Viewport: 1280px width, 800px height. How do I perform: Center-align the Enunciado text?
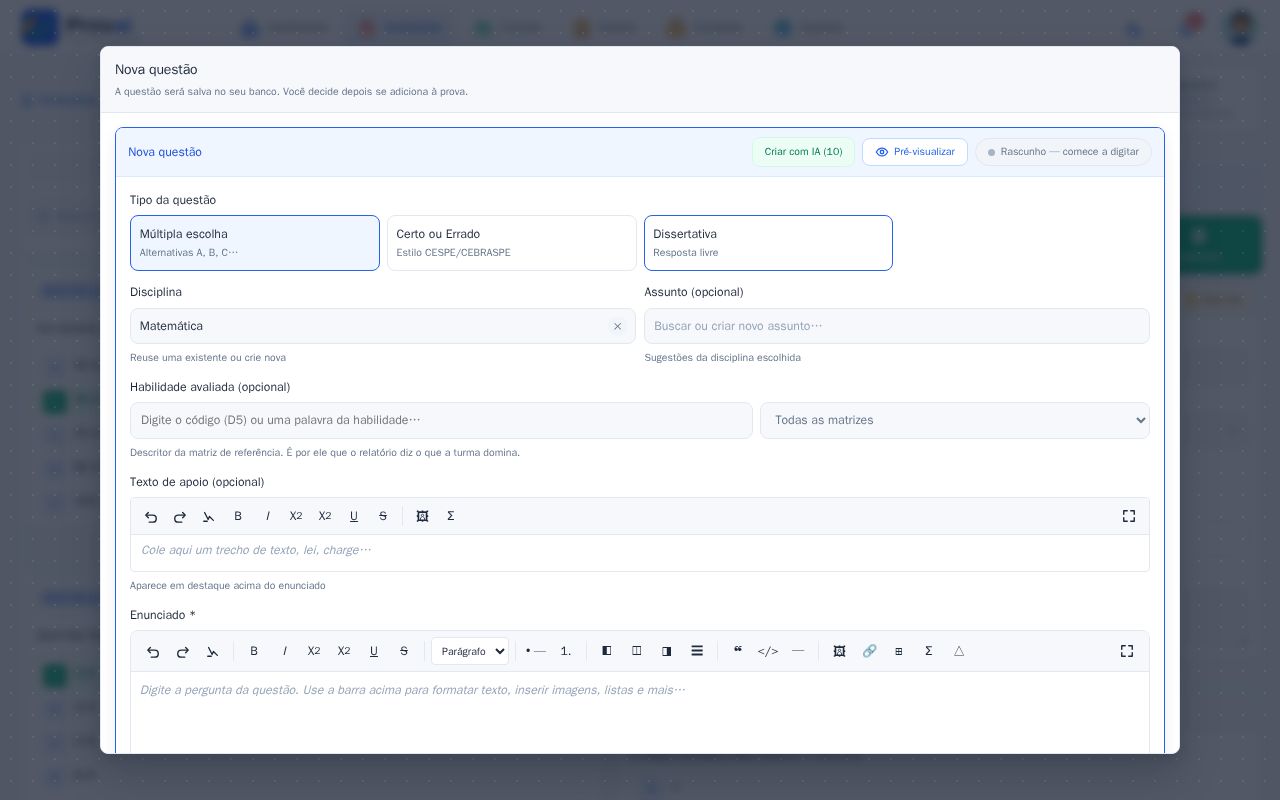637,651
